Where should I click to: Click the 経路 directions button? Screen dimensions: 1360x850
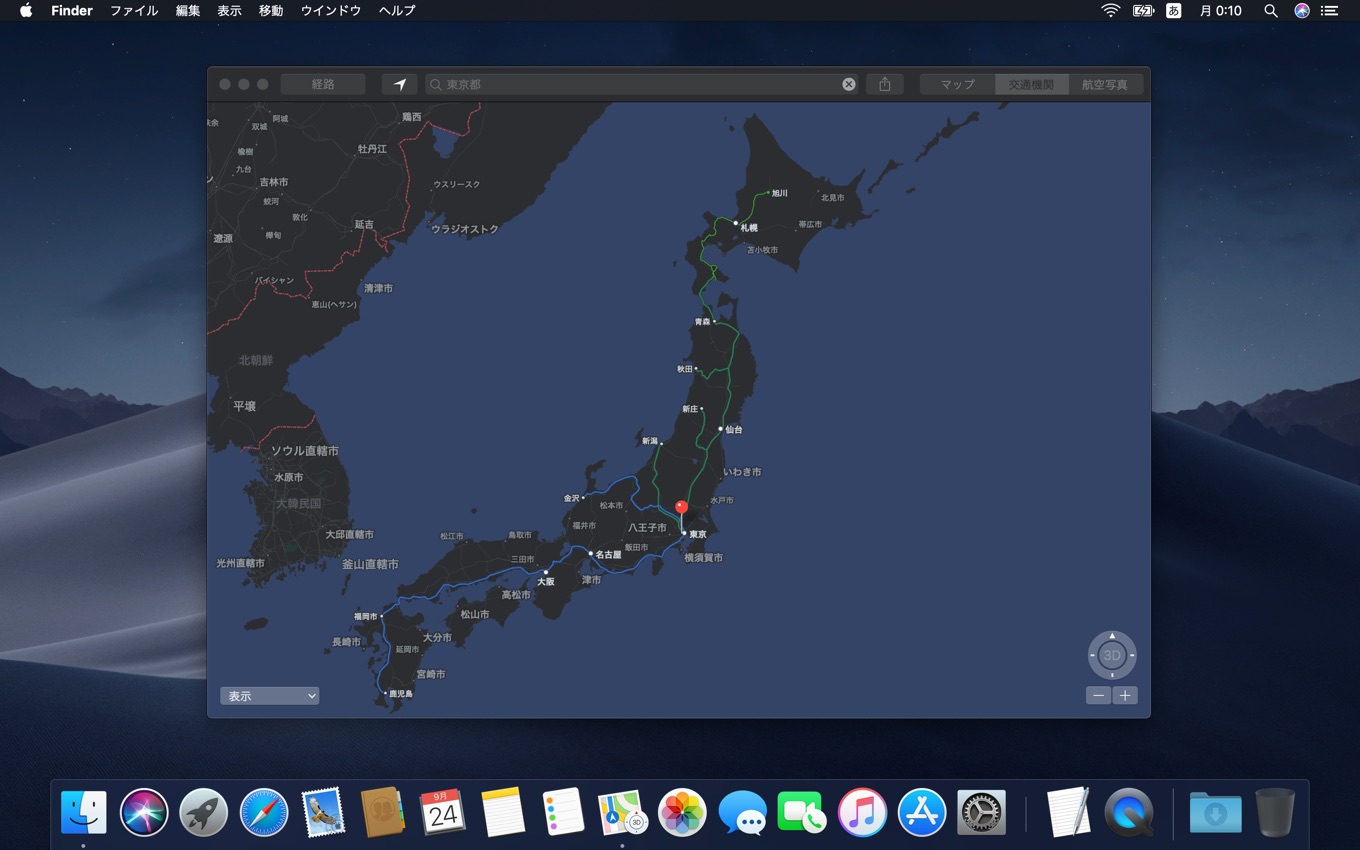(x=323, y=84)
